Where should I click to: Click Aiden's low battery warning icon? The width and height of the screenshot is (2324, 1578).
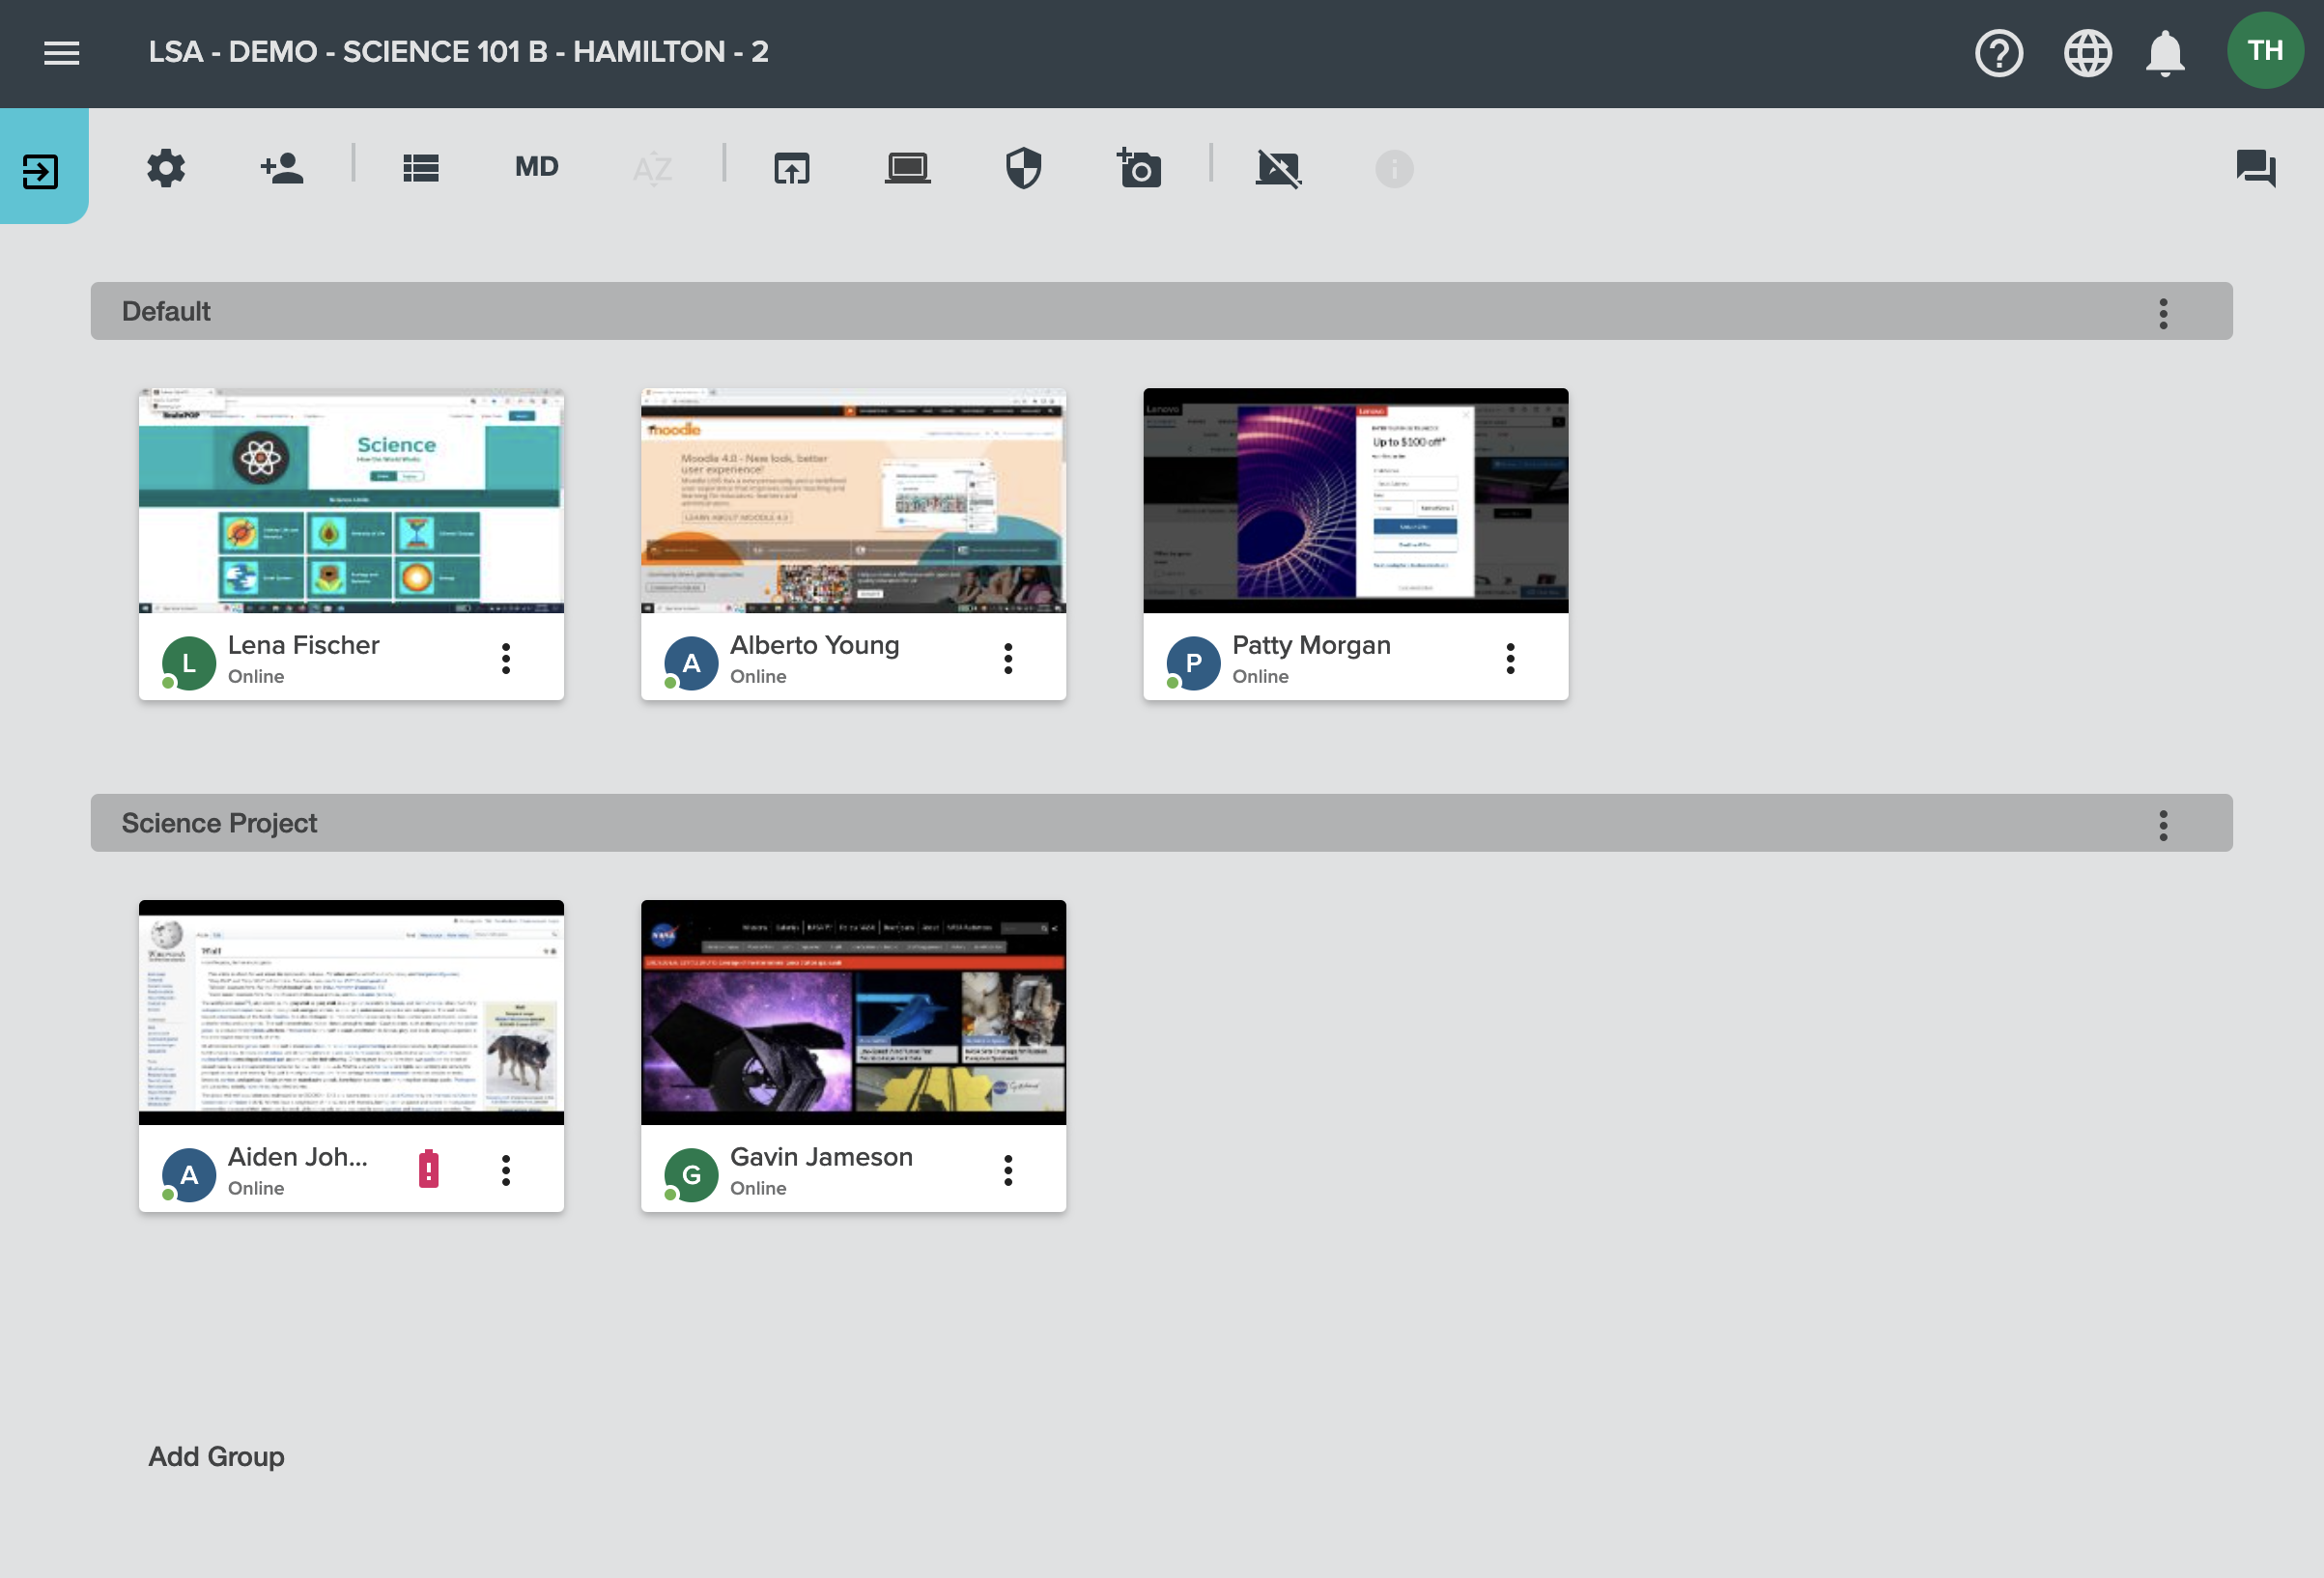click(429, 1168)
